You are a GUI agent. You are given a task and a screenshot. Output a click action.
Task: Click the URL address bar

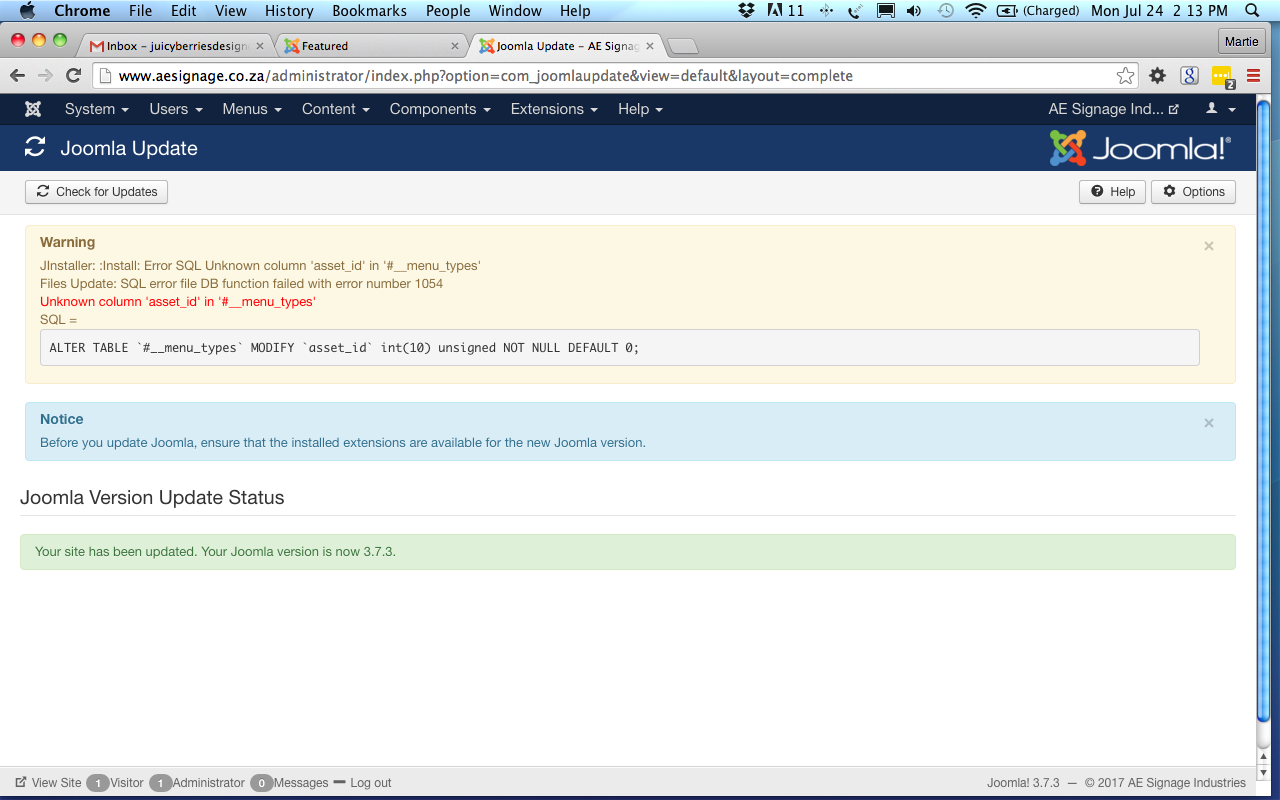coord(615,76)
